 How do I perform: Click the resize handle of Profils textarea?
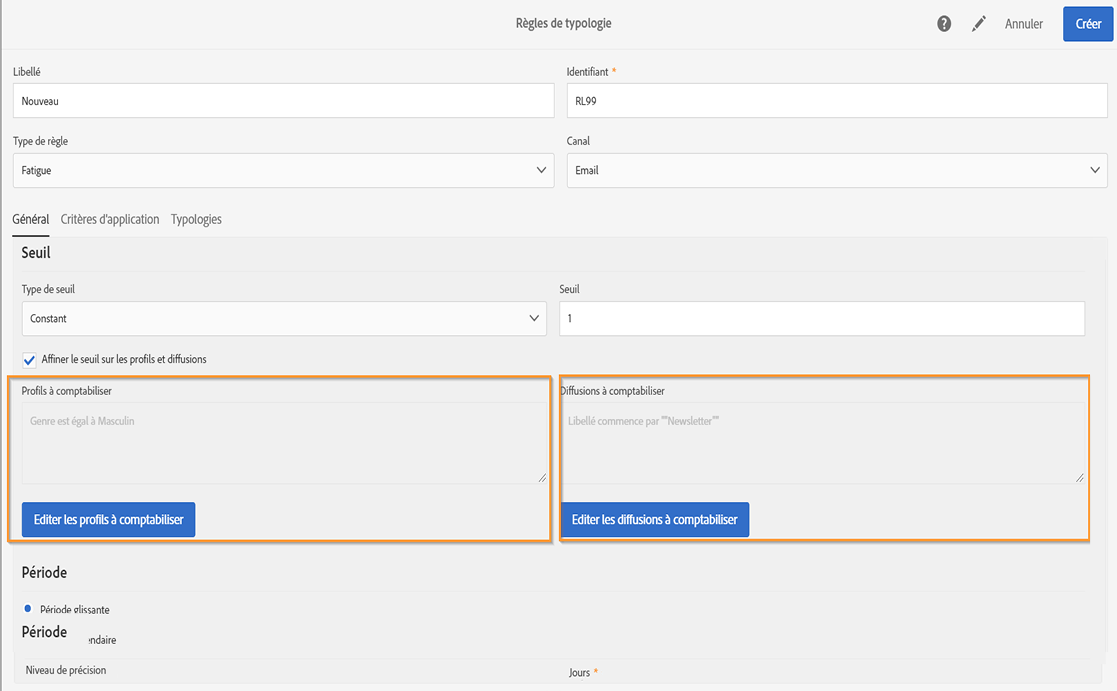pyautogui.click(x=542, y=478)
